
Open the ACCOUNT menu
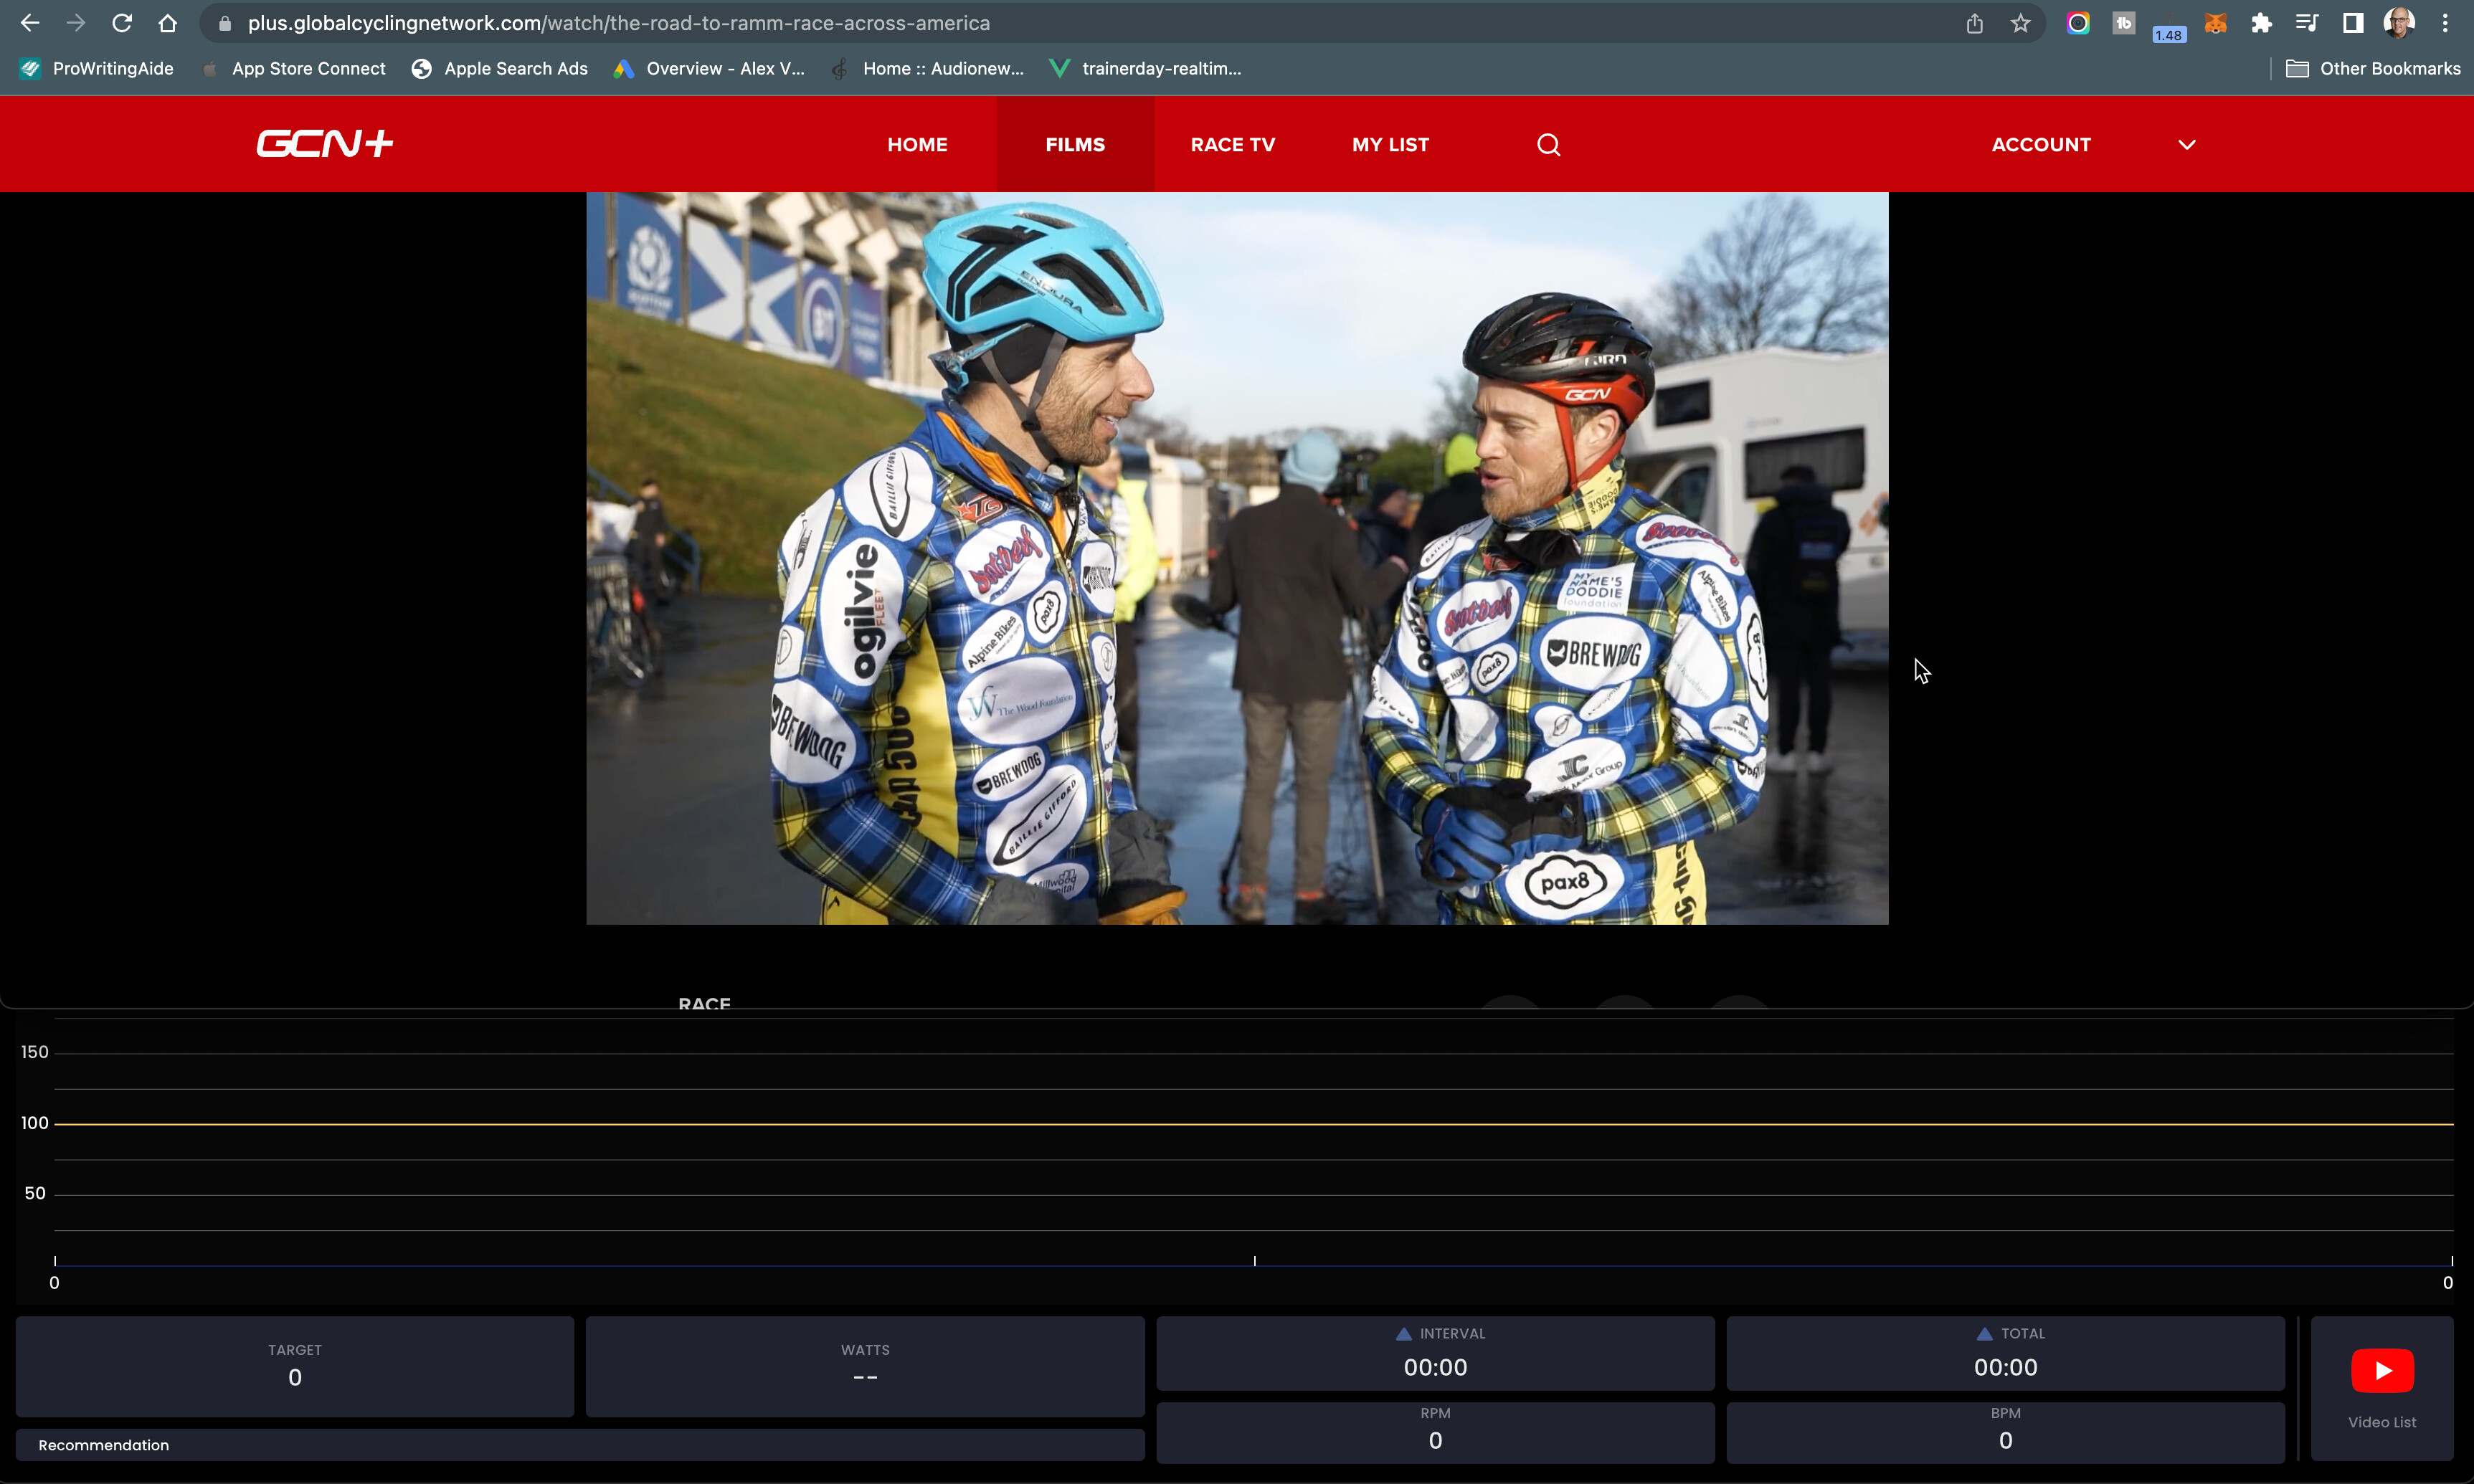tap(2041, 144)
